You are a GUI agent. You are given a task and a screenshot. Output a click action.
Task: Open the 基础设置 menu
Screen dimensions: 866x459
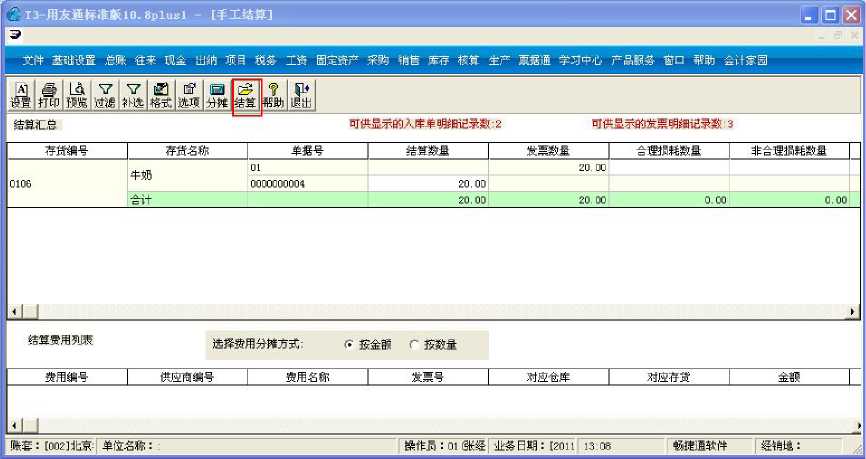click(x=74, y=61)
